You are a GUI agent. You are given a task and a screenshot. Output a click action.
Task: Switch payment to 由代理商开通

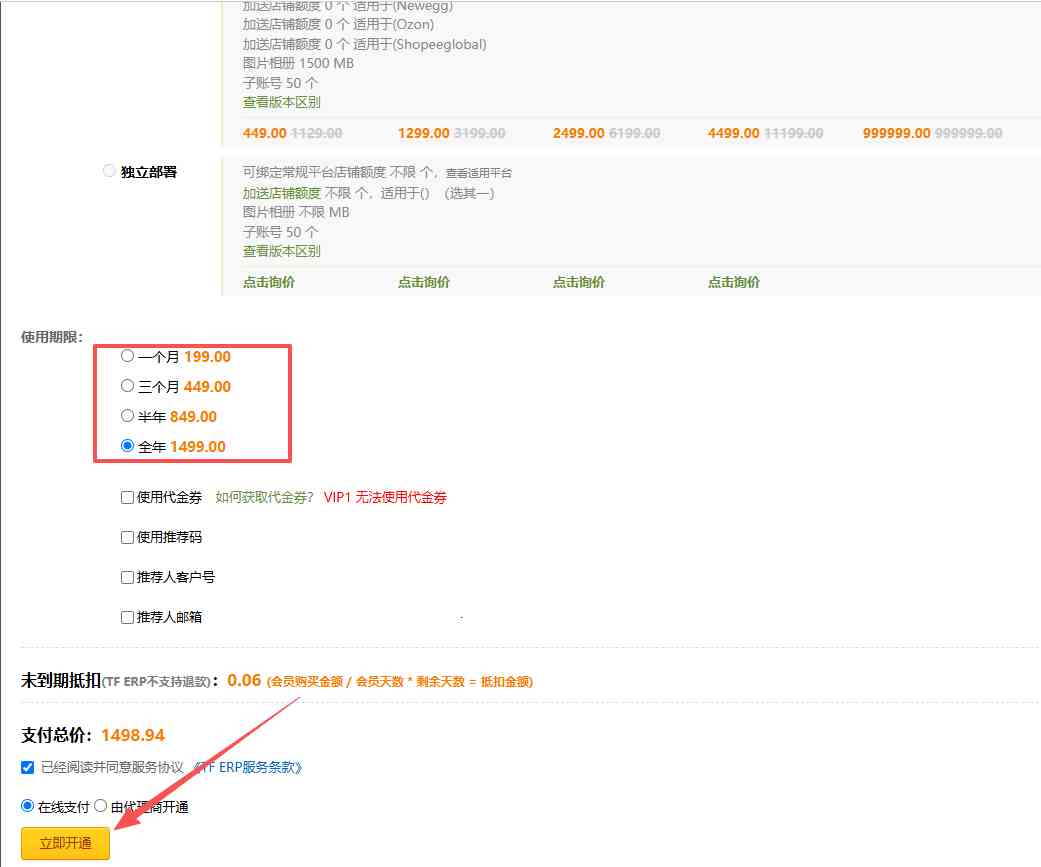(99, 805)
